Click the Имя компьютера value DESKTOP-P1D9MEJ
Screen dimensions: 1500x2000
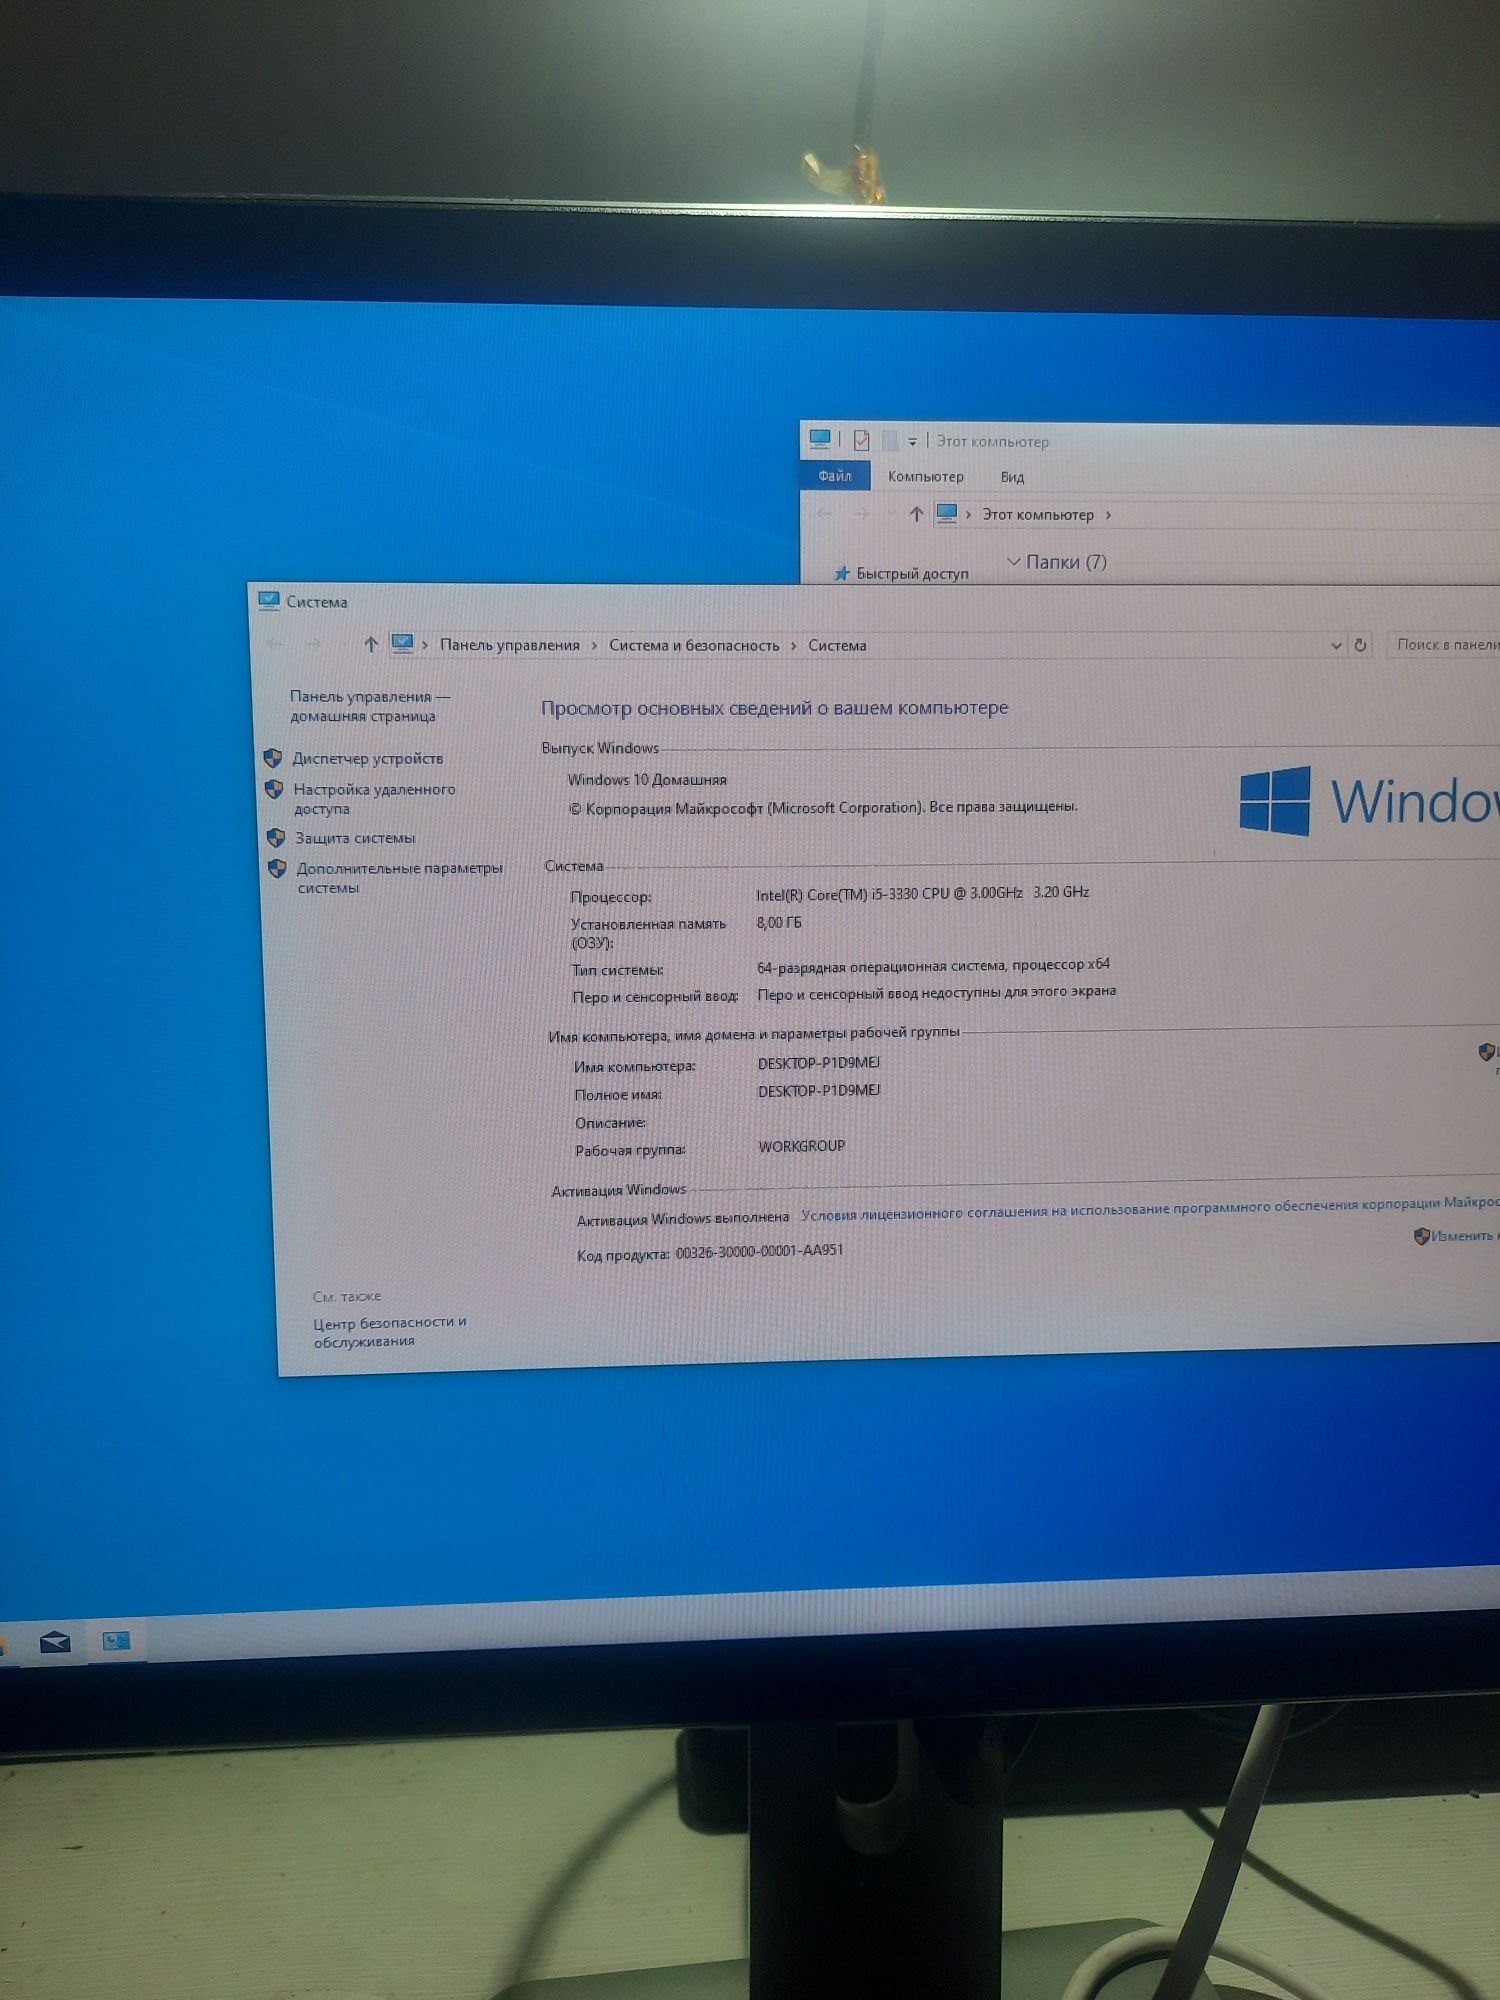(819, 1062)
